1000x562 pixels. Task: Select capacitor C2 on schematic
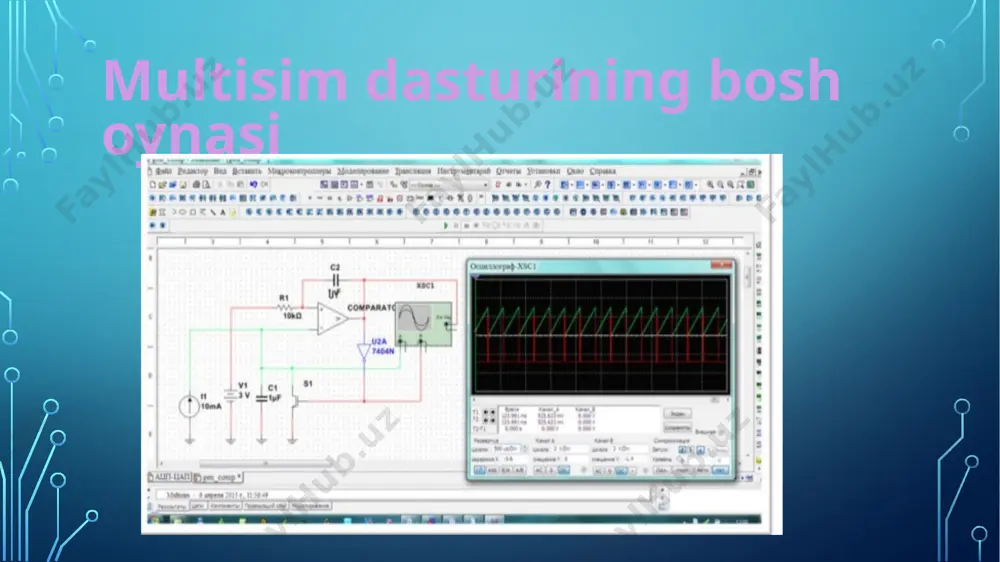[x=335, y=281]
